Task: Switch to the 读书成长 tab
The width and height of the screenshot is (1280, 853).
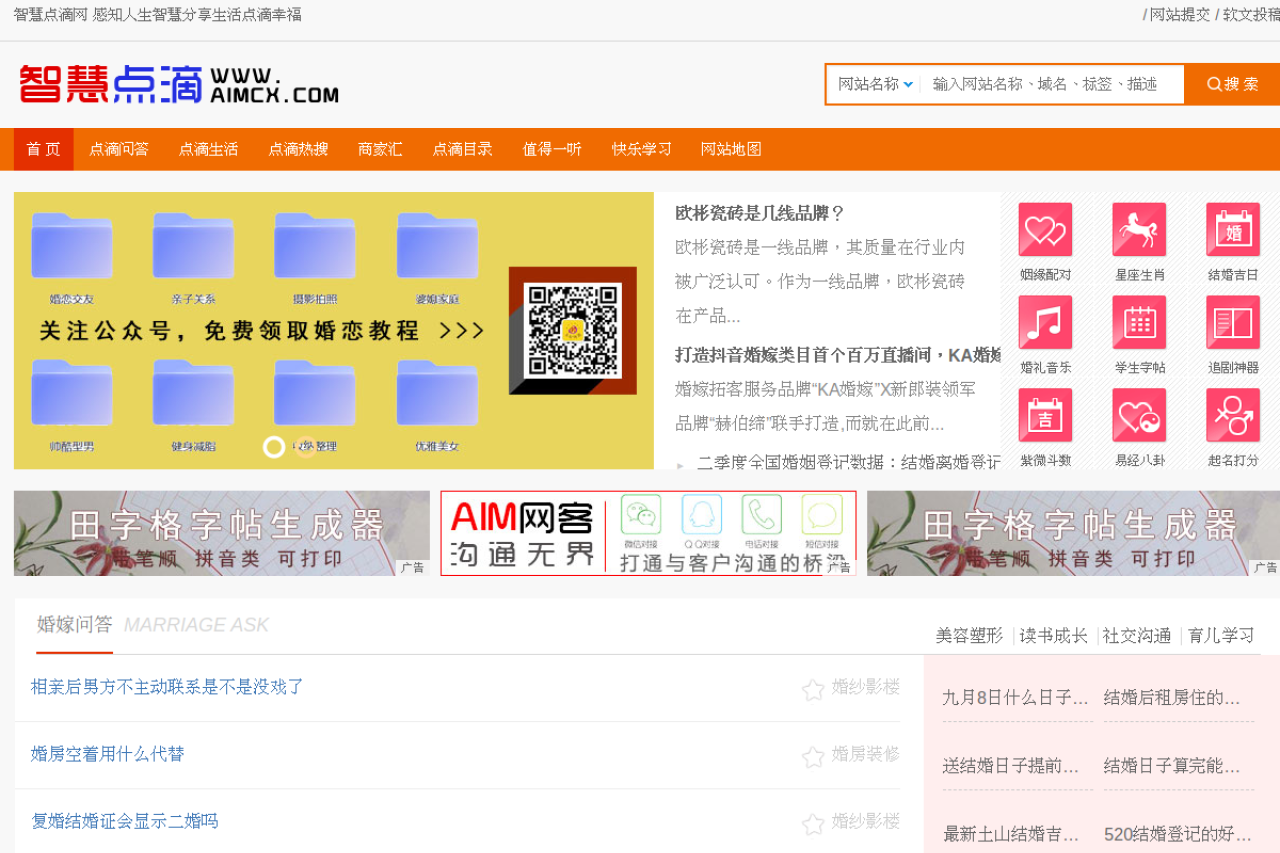Action: tap(1054, 636)
